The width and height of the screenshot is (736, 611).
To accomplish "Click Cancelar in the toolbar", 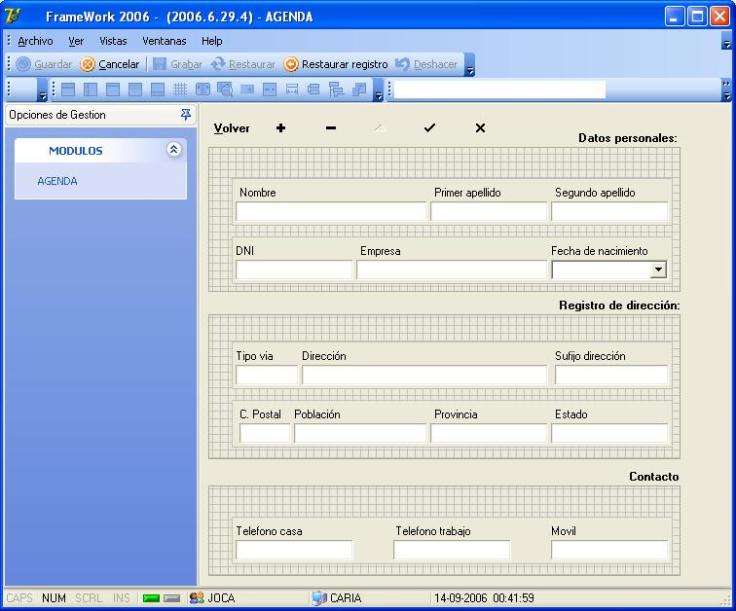I will click(x=110, y=64).
